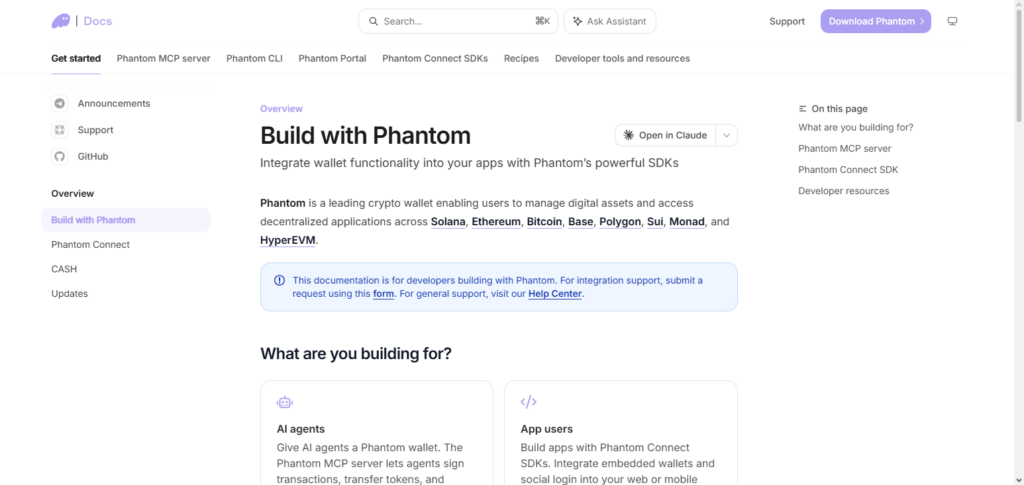1024x485 pixels.
Task: Jump to What are you building for?
Action: click(856, 127)
